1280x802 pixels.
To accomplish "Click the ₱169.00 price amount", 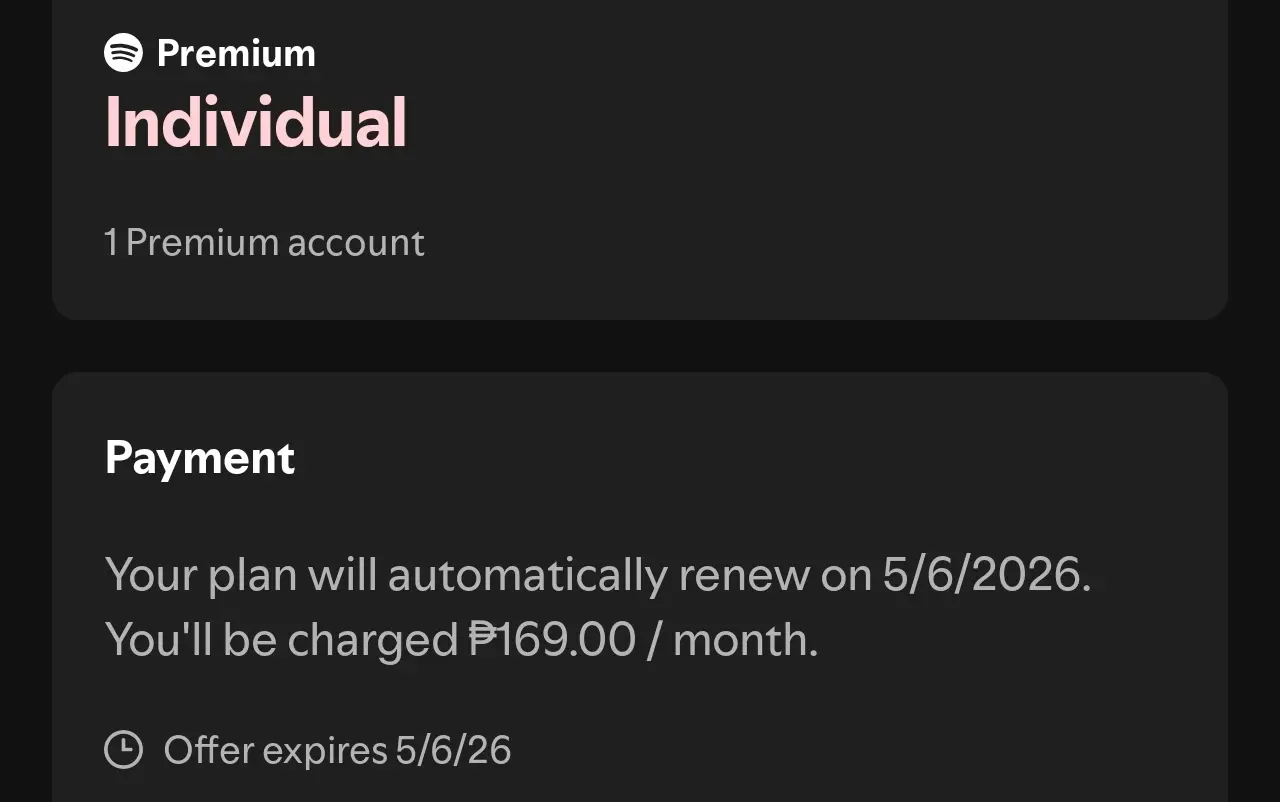I will 552,640.
